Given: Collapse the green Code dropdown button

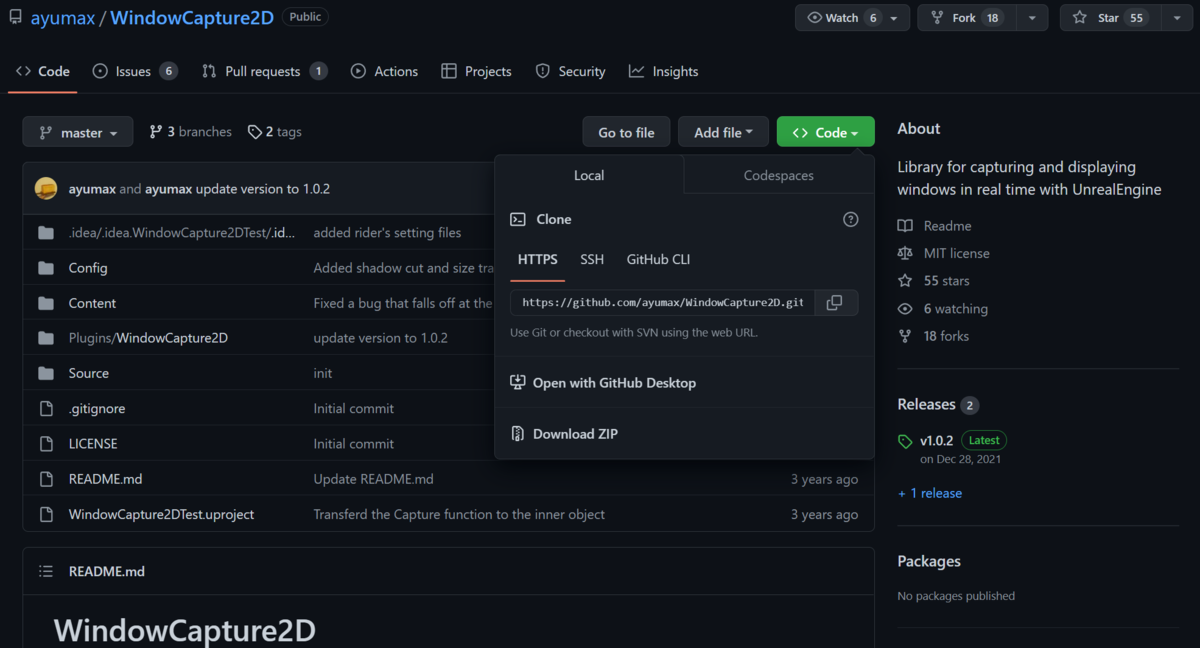Looking at the screenshot, I should click(825, 132).
